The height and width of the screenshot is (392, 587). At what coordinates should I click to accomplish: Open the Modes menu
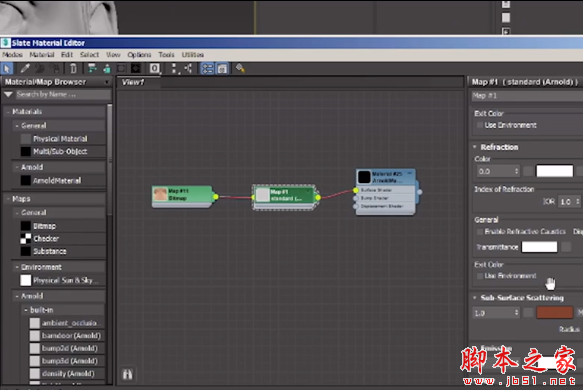[12, 55]
